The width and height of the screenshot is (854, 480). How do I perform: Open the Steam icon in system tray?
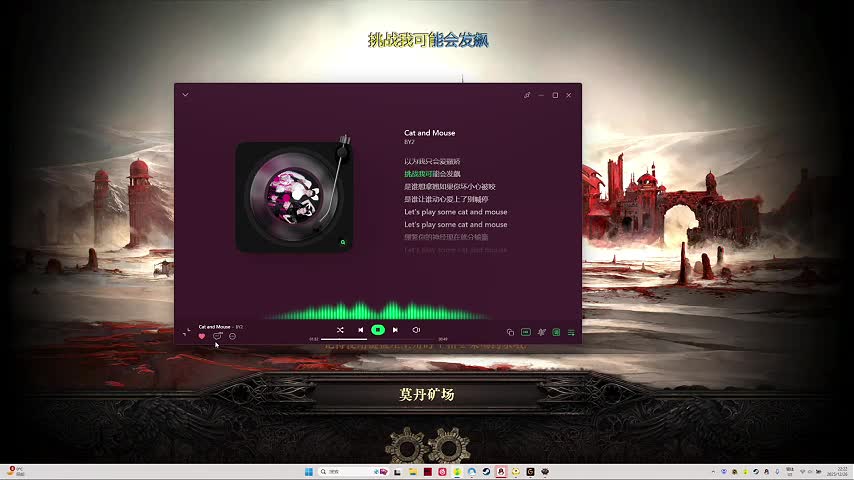point(755,472)
